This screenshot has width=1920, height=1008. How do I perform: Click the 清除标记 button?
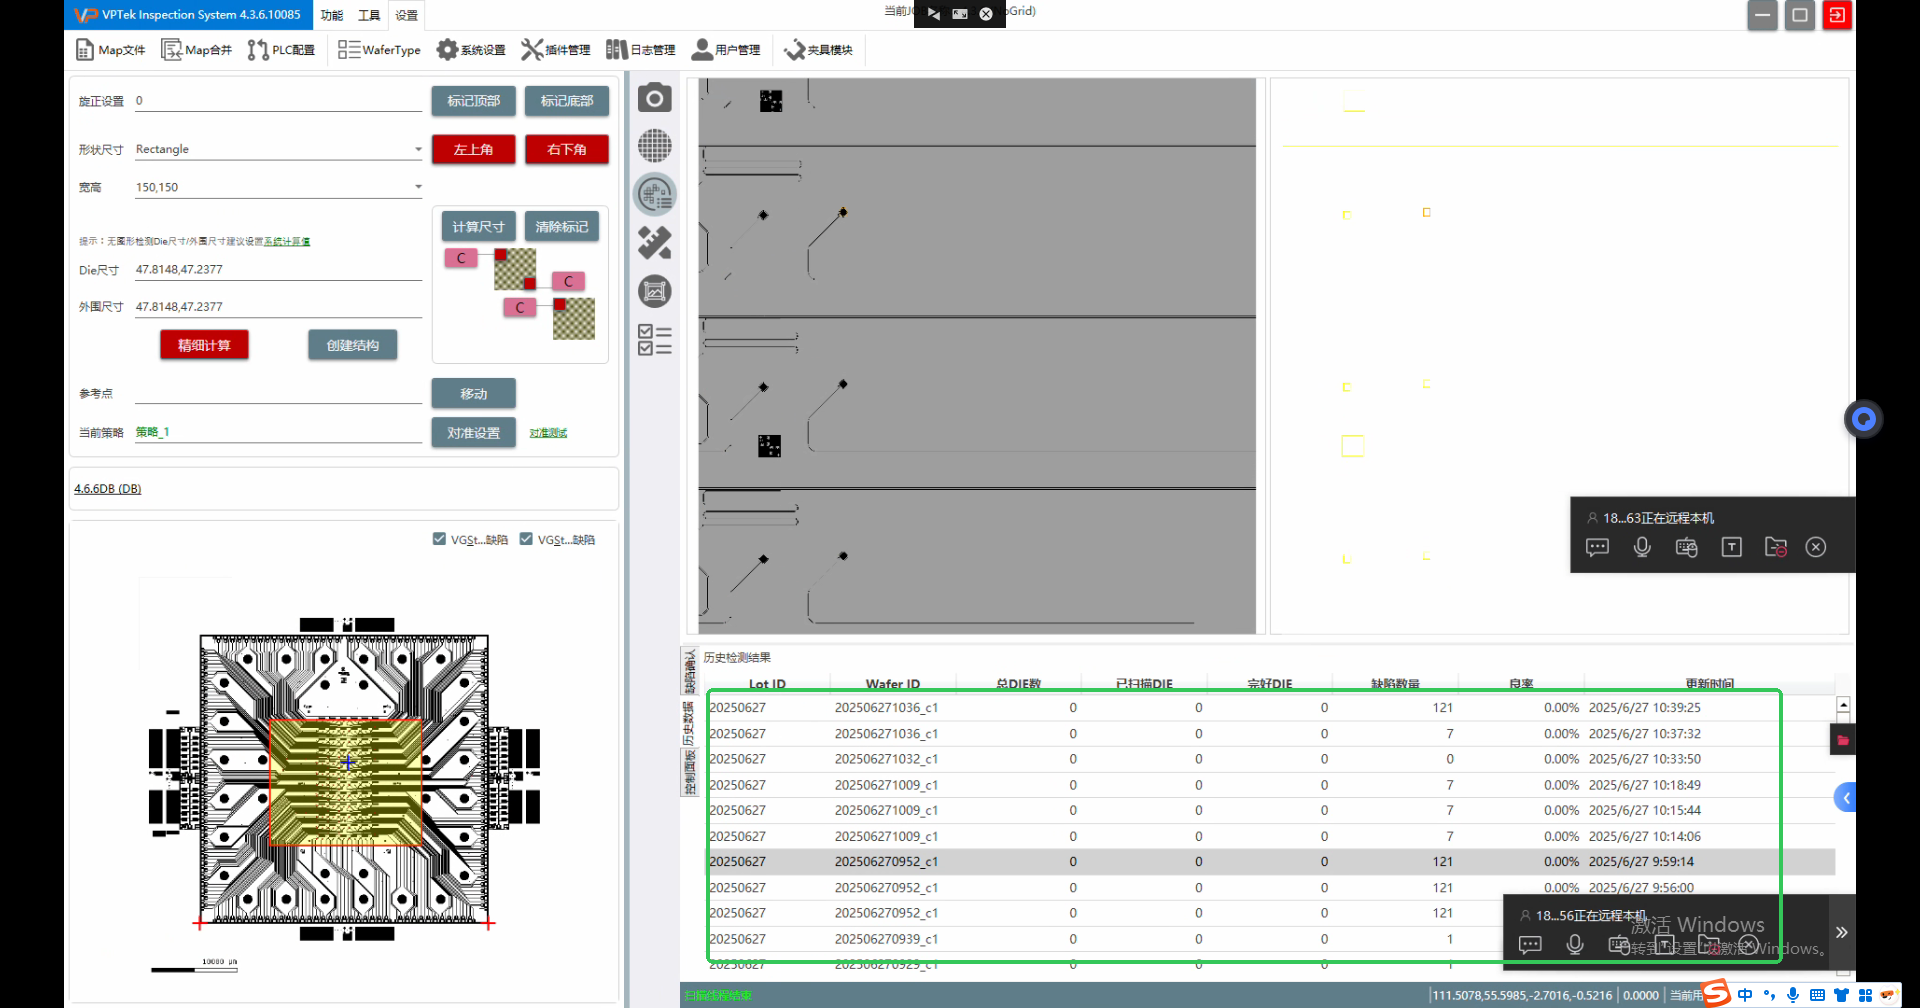point(562,227)
